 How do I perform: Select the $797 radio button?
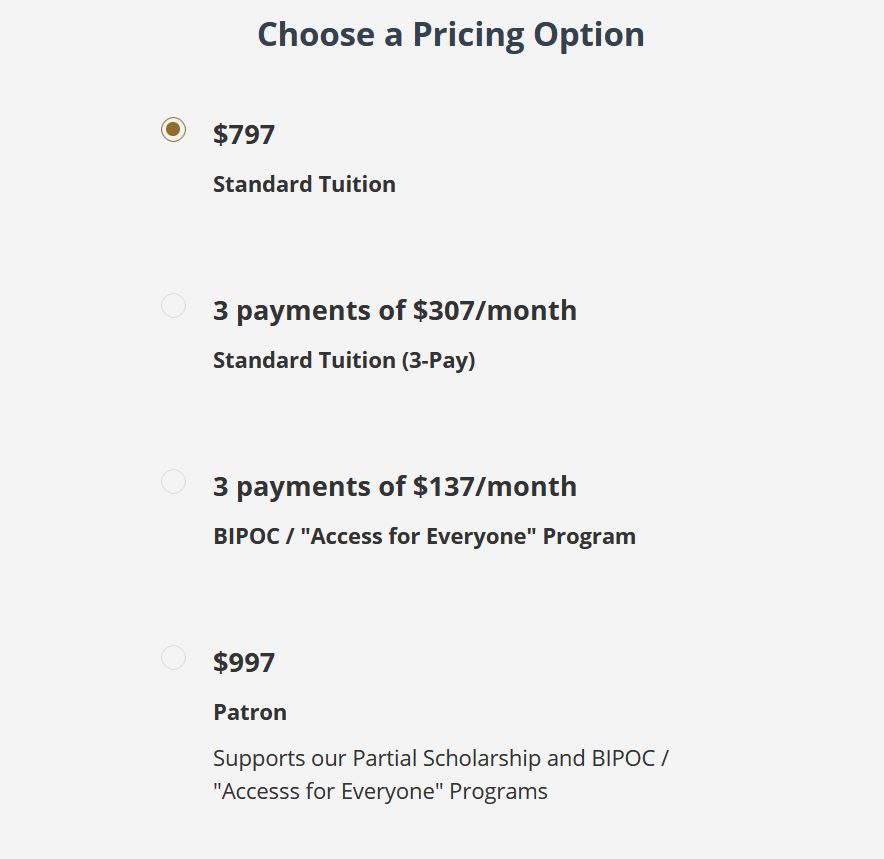click(x=173, y=130)
